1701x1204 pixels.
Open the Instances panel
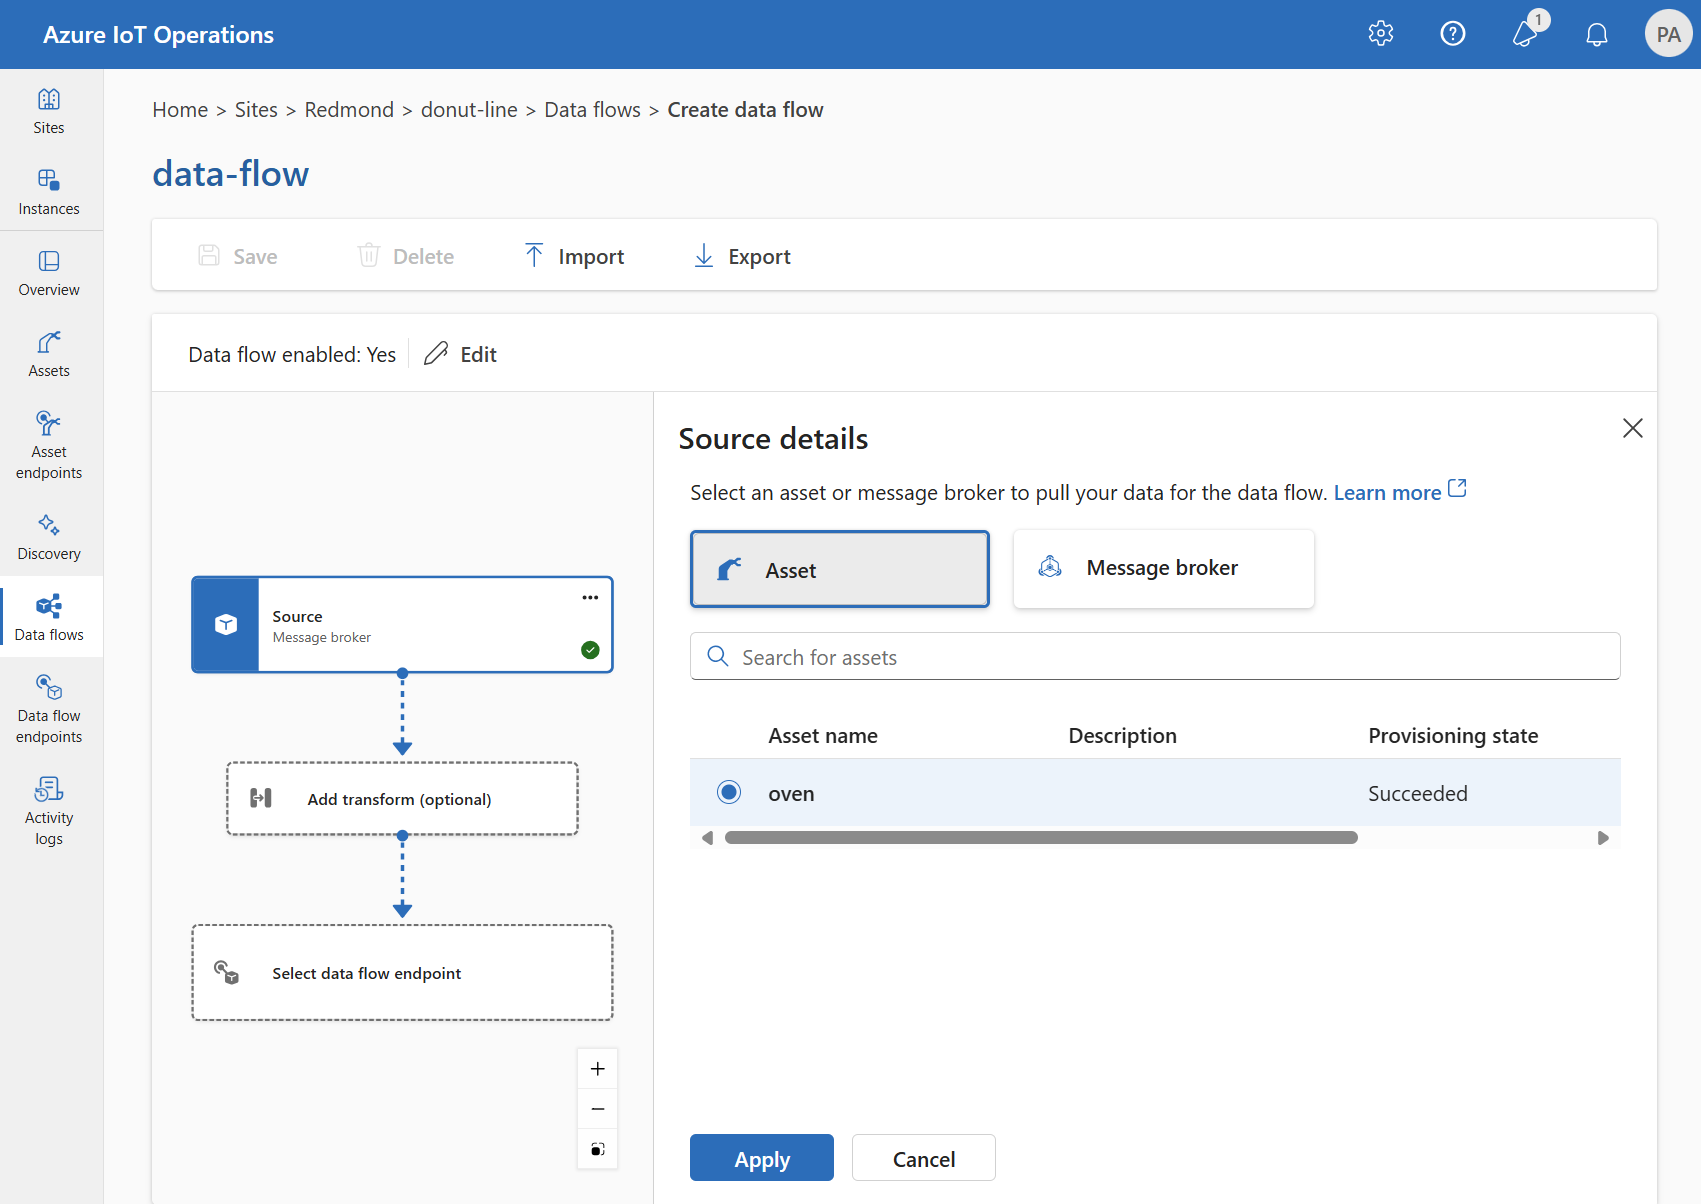(x=48, y=190)
